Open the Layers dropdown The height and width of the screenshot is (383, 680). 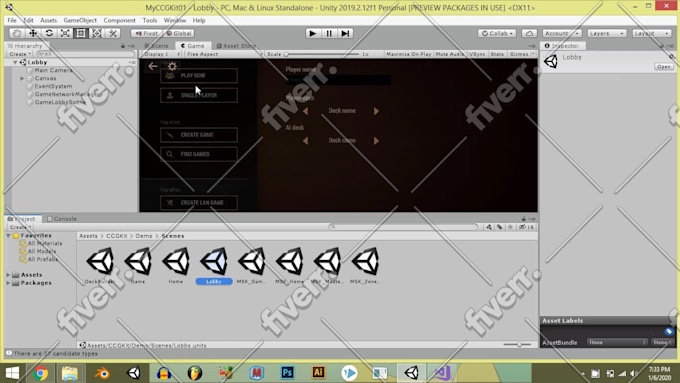(607, 33)
